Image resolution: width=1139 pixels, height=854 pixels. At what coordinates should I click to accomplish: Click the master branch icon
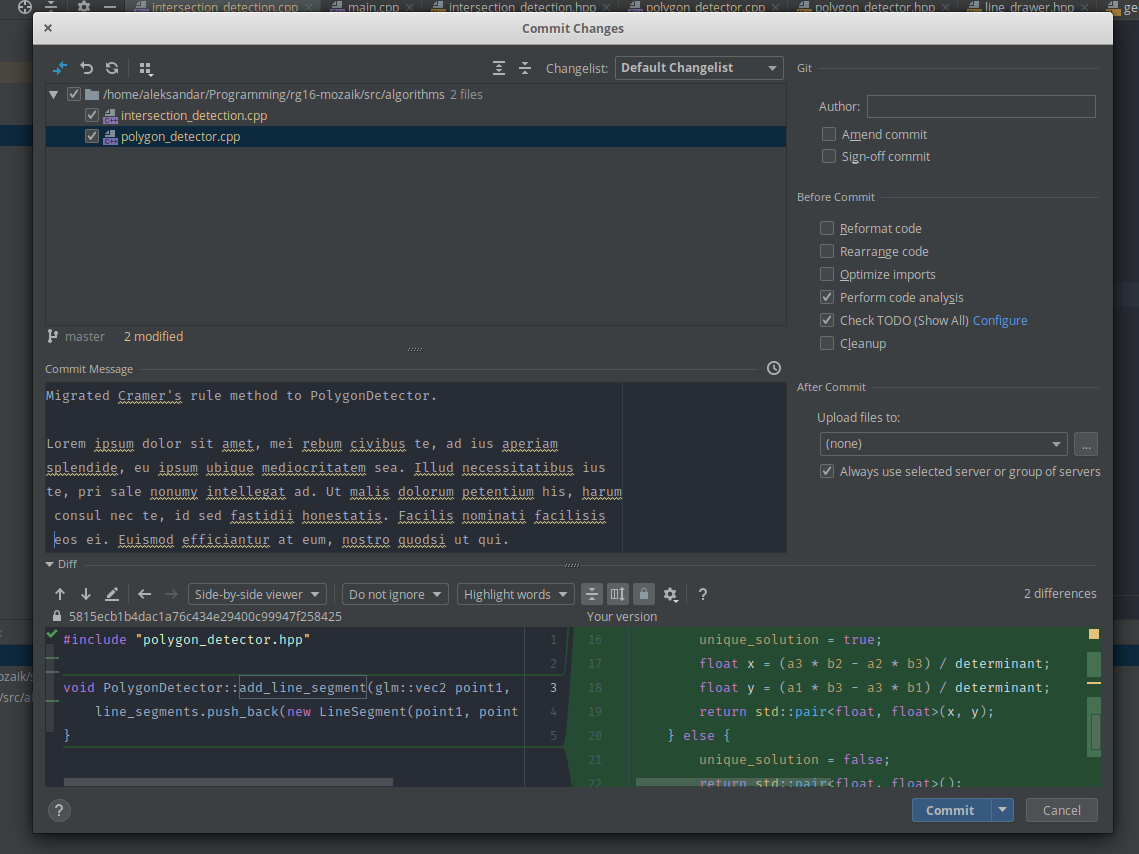click(x=52, y=336)
